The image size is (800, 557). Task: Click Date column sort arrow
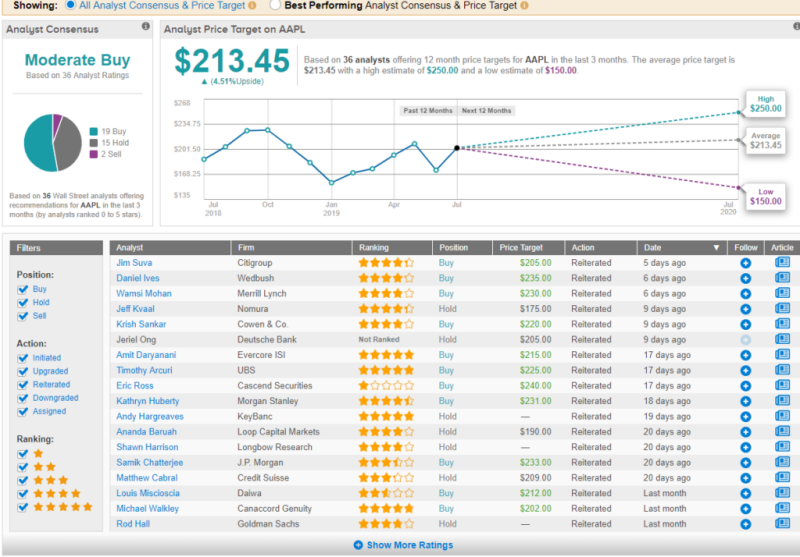click(716, 248)
